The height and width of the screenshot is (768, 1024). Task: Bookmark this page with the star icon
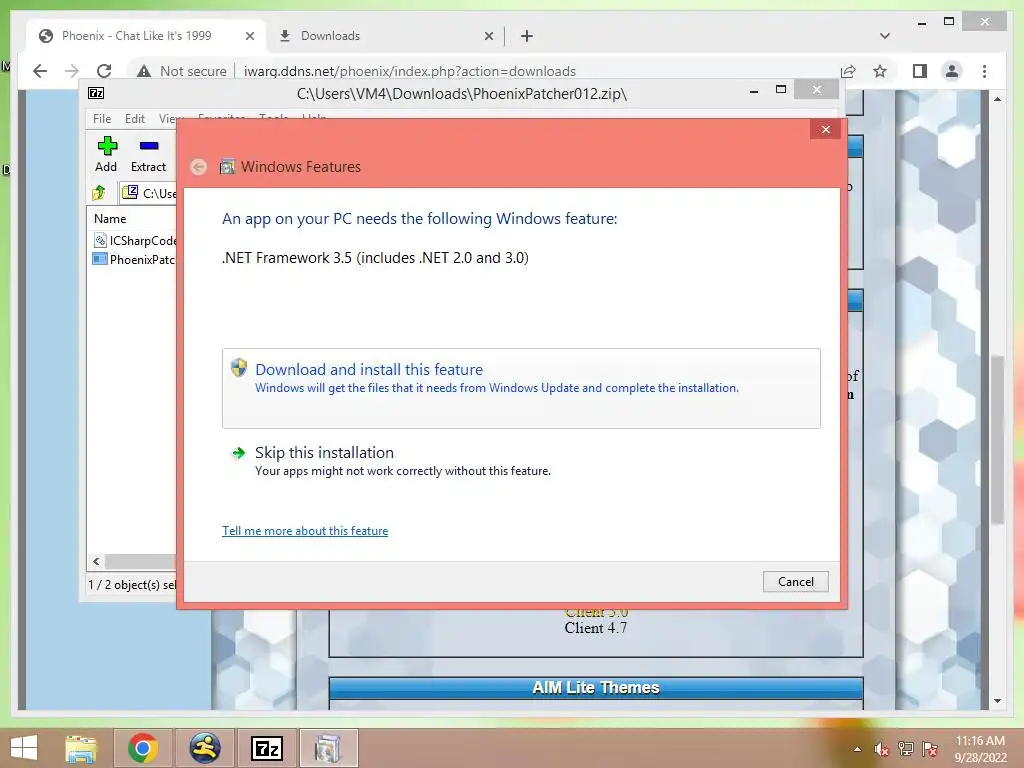tap(880, 71)
